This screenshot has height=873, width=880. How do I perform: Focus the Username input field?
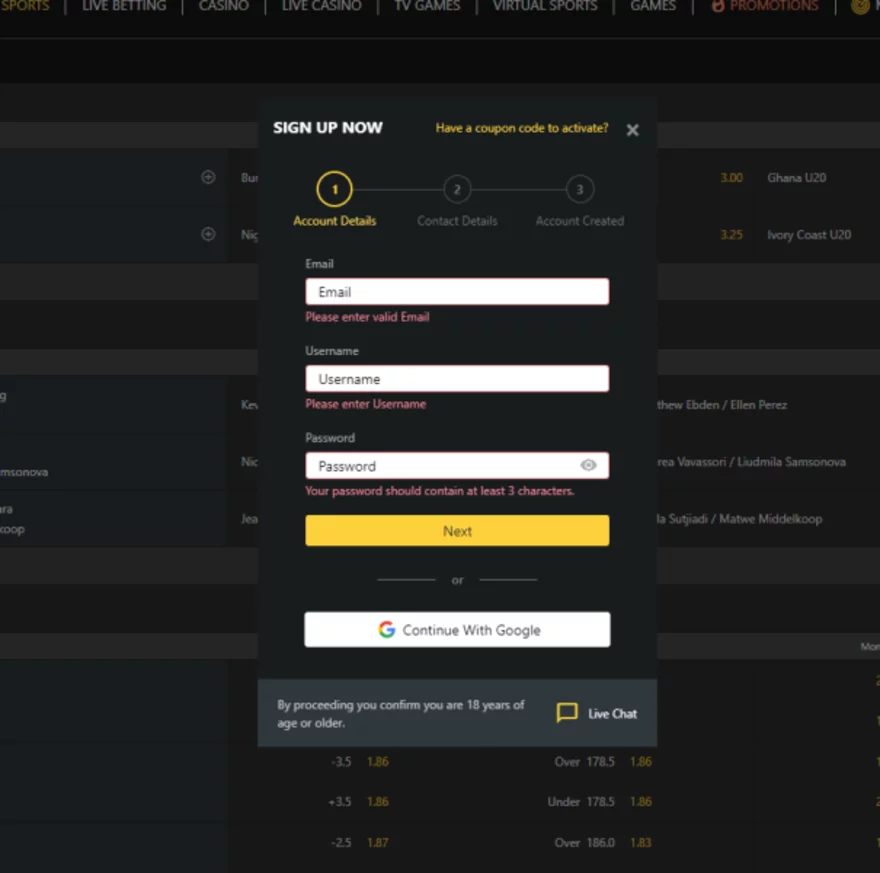[456, 379]
